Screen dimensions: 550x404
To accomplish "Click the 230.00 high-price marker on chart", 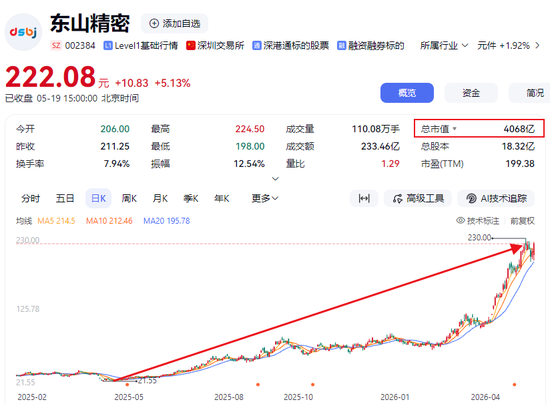I will [x=479, y=237].
